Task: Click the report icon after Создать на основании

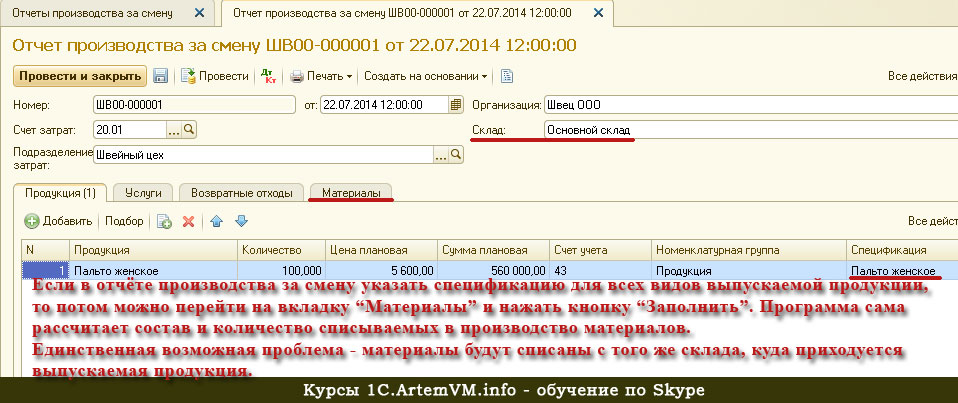Action: (507, 76)
